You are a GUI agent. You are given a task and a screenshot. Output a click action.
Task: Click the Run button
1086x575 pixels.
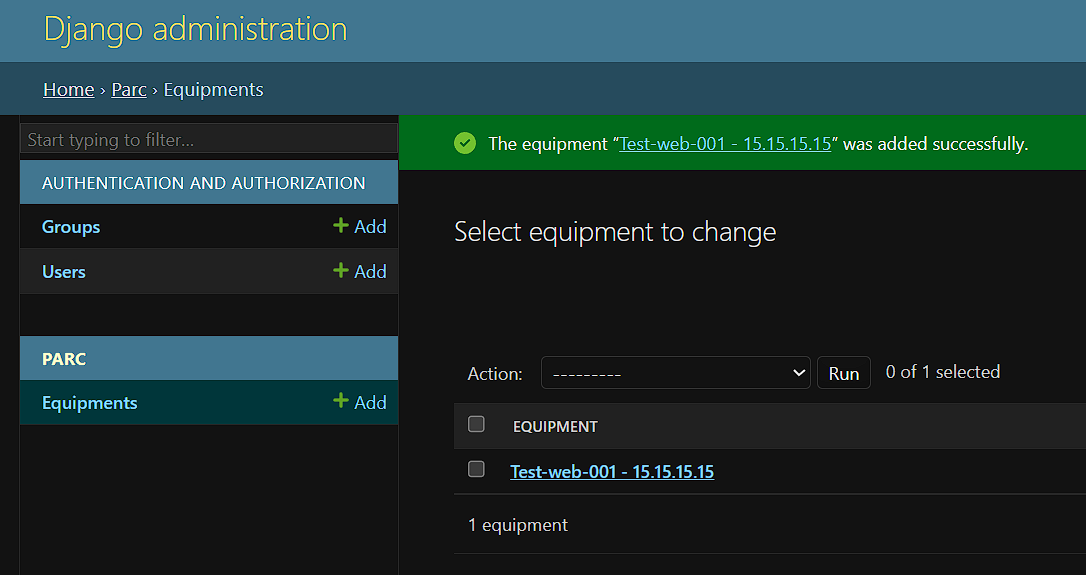click(x=844, y=373)
